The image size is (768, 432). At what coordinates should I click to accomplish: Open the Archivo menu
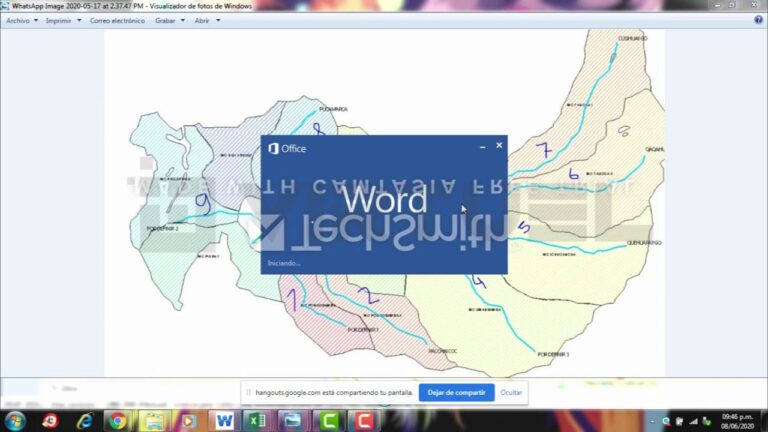click(18, 21)
